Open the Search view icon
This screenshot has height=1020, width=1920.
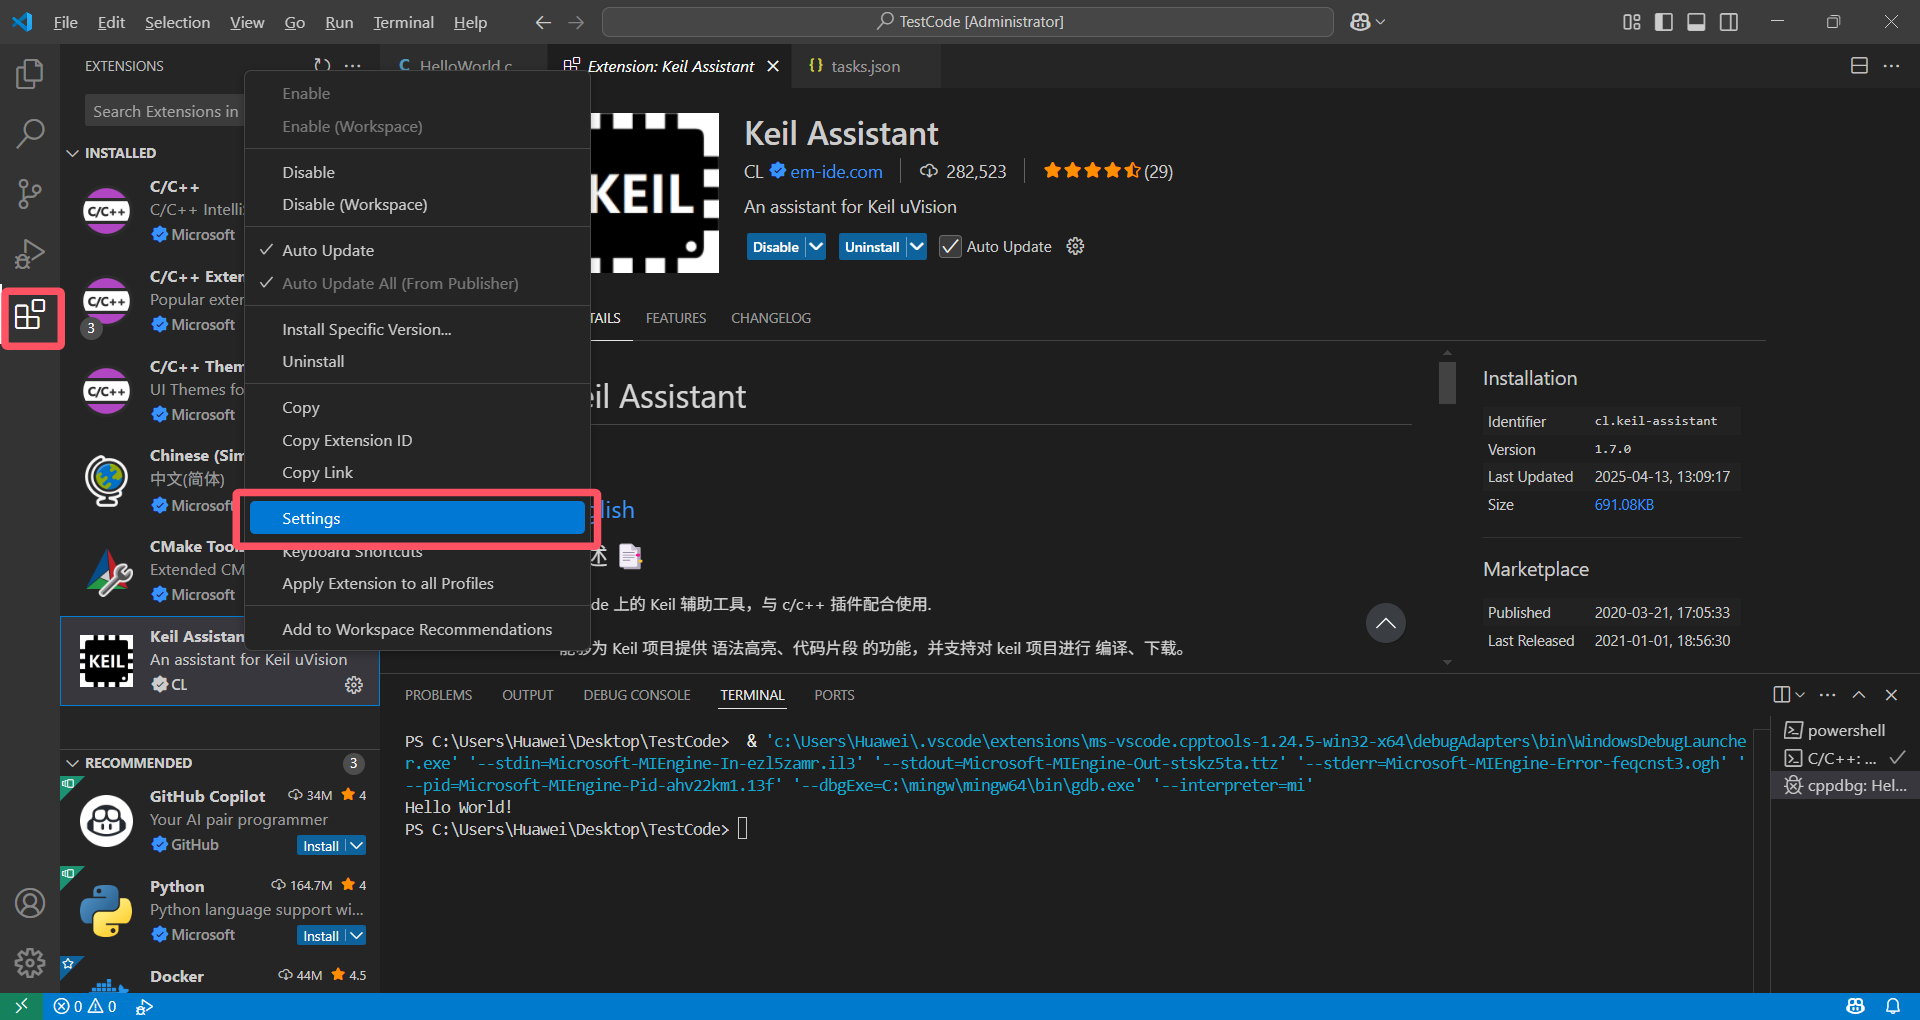[x=30, y=133]
